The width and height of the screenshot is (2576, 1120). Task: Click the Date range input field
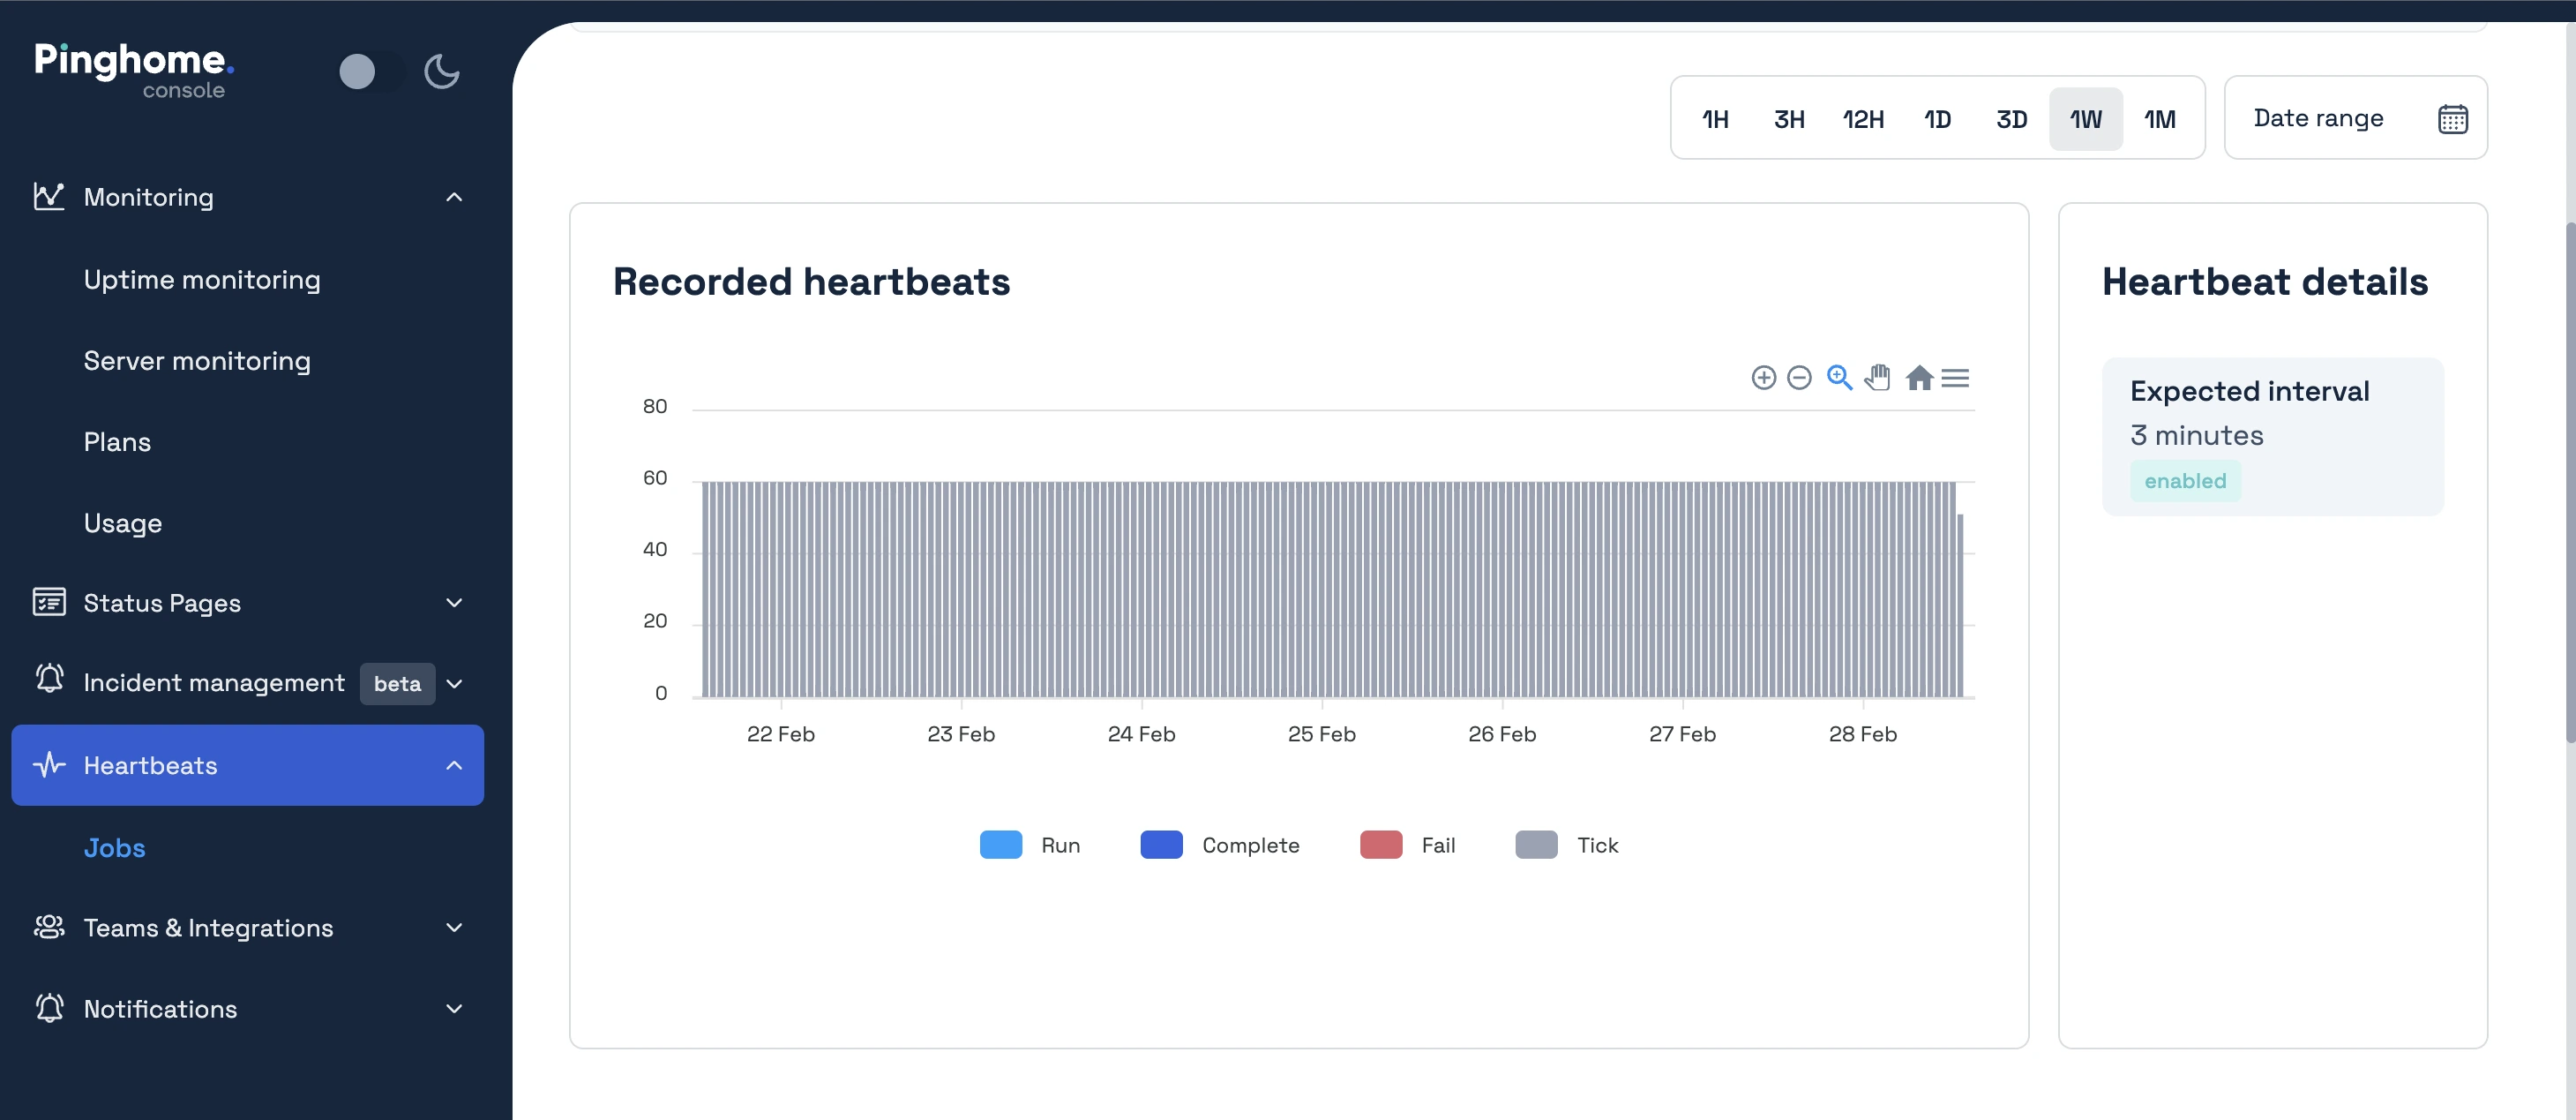coord(2318,118)
